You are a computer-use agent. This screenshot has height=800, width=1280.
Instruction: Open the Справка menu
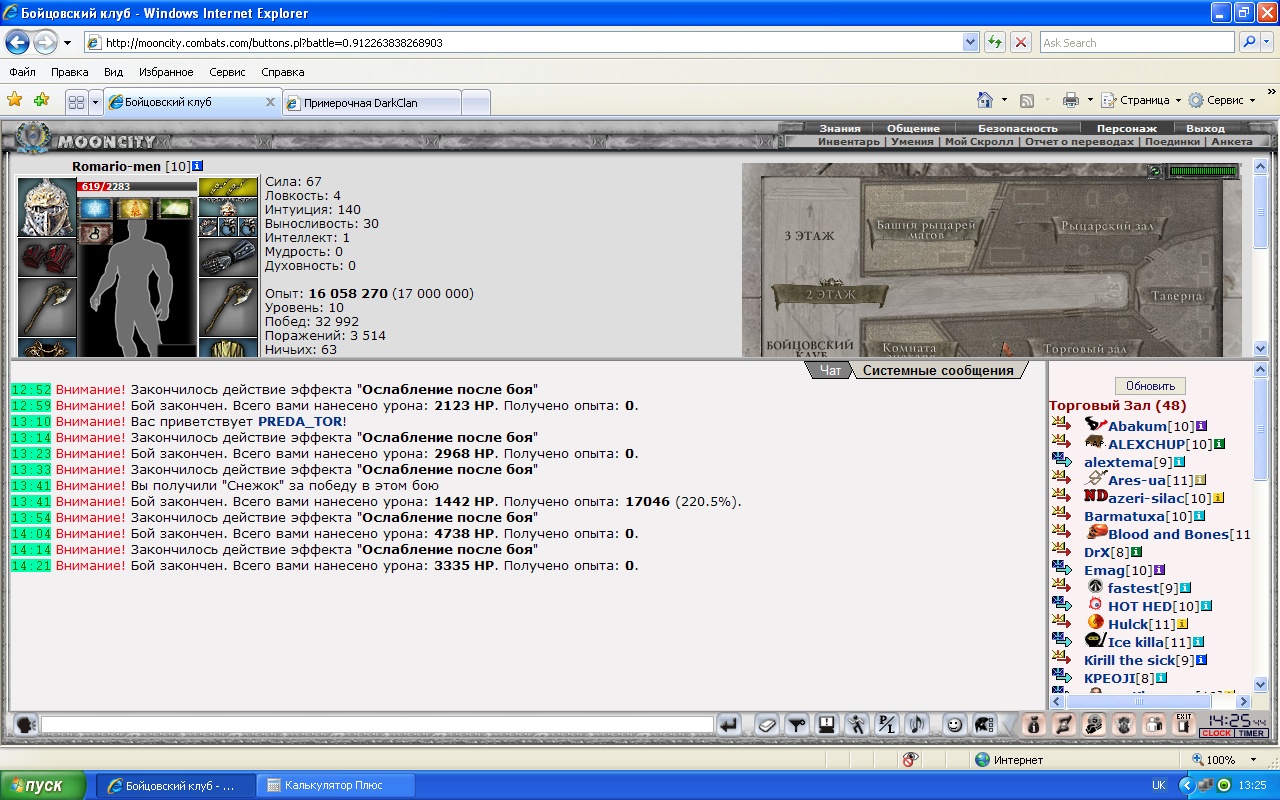click(283, 72)
